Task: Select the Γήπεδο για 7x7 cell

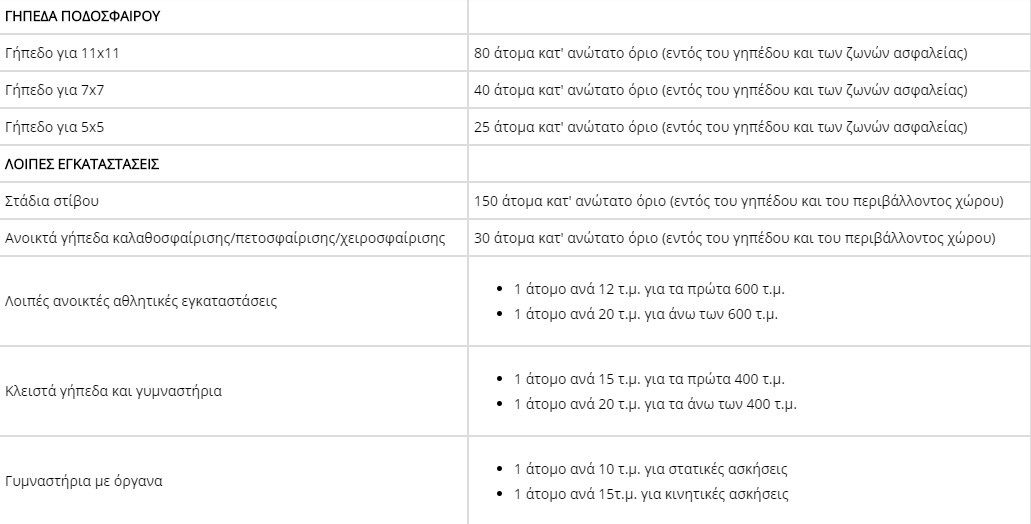Action: [x=233, y=90]
